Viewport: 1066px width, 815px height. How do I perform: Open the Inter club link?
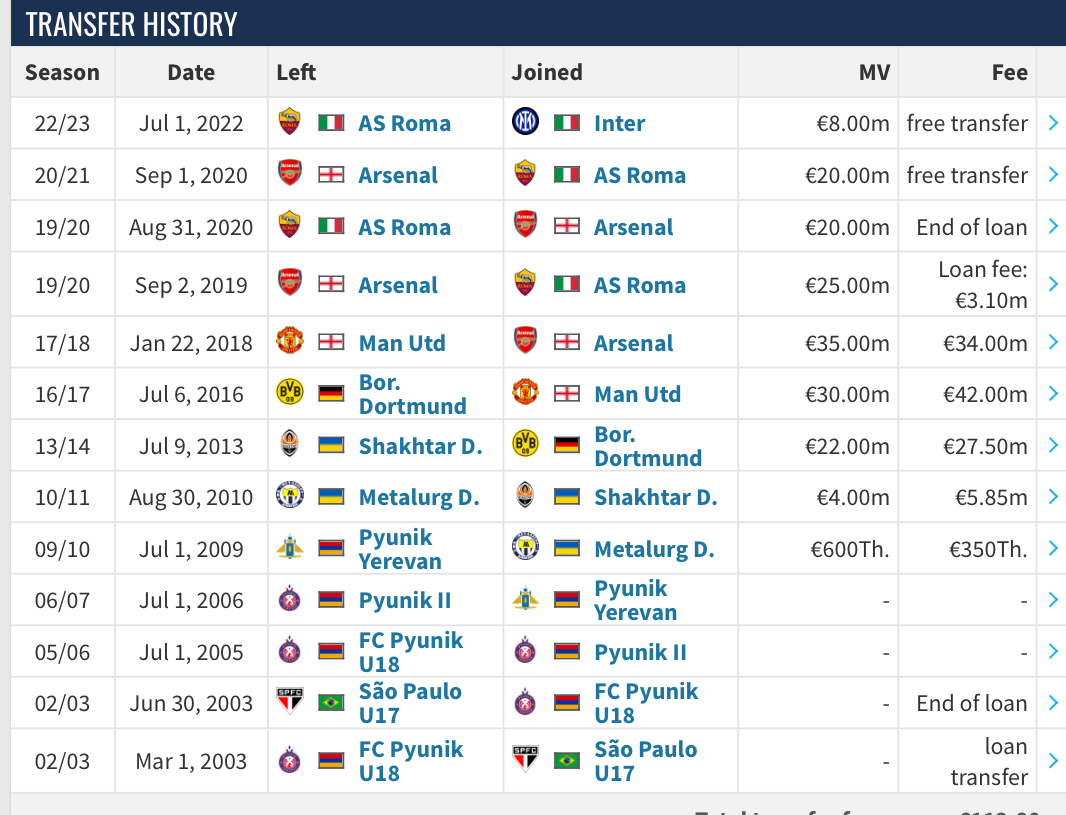coord(619,123)
